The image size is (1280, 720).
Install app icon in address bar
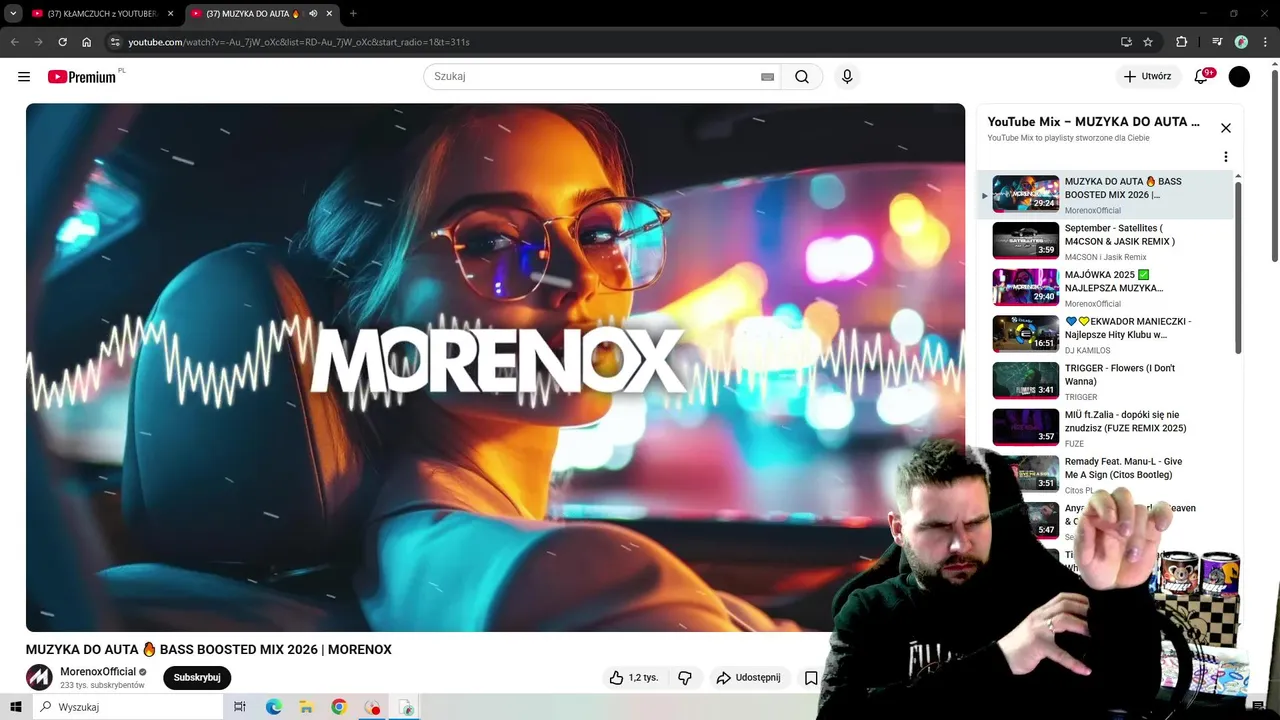(1126, 42)
